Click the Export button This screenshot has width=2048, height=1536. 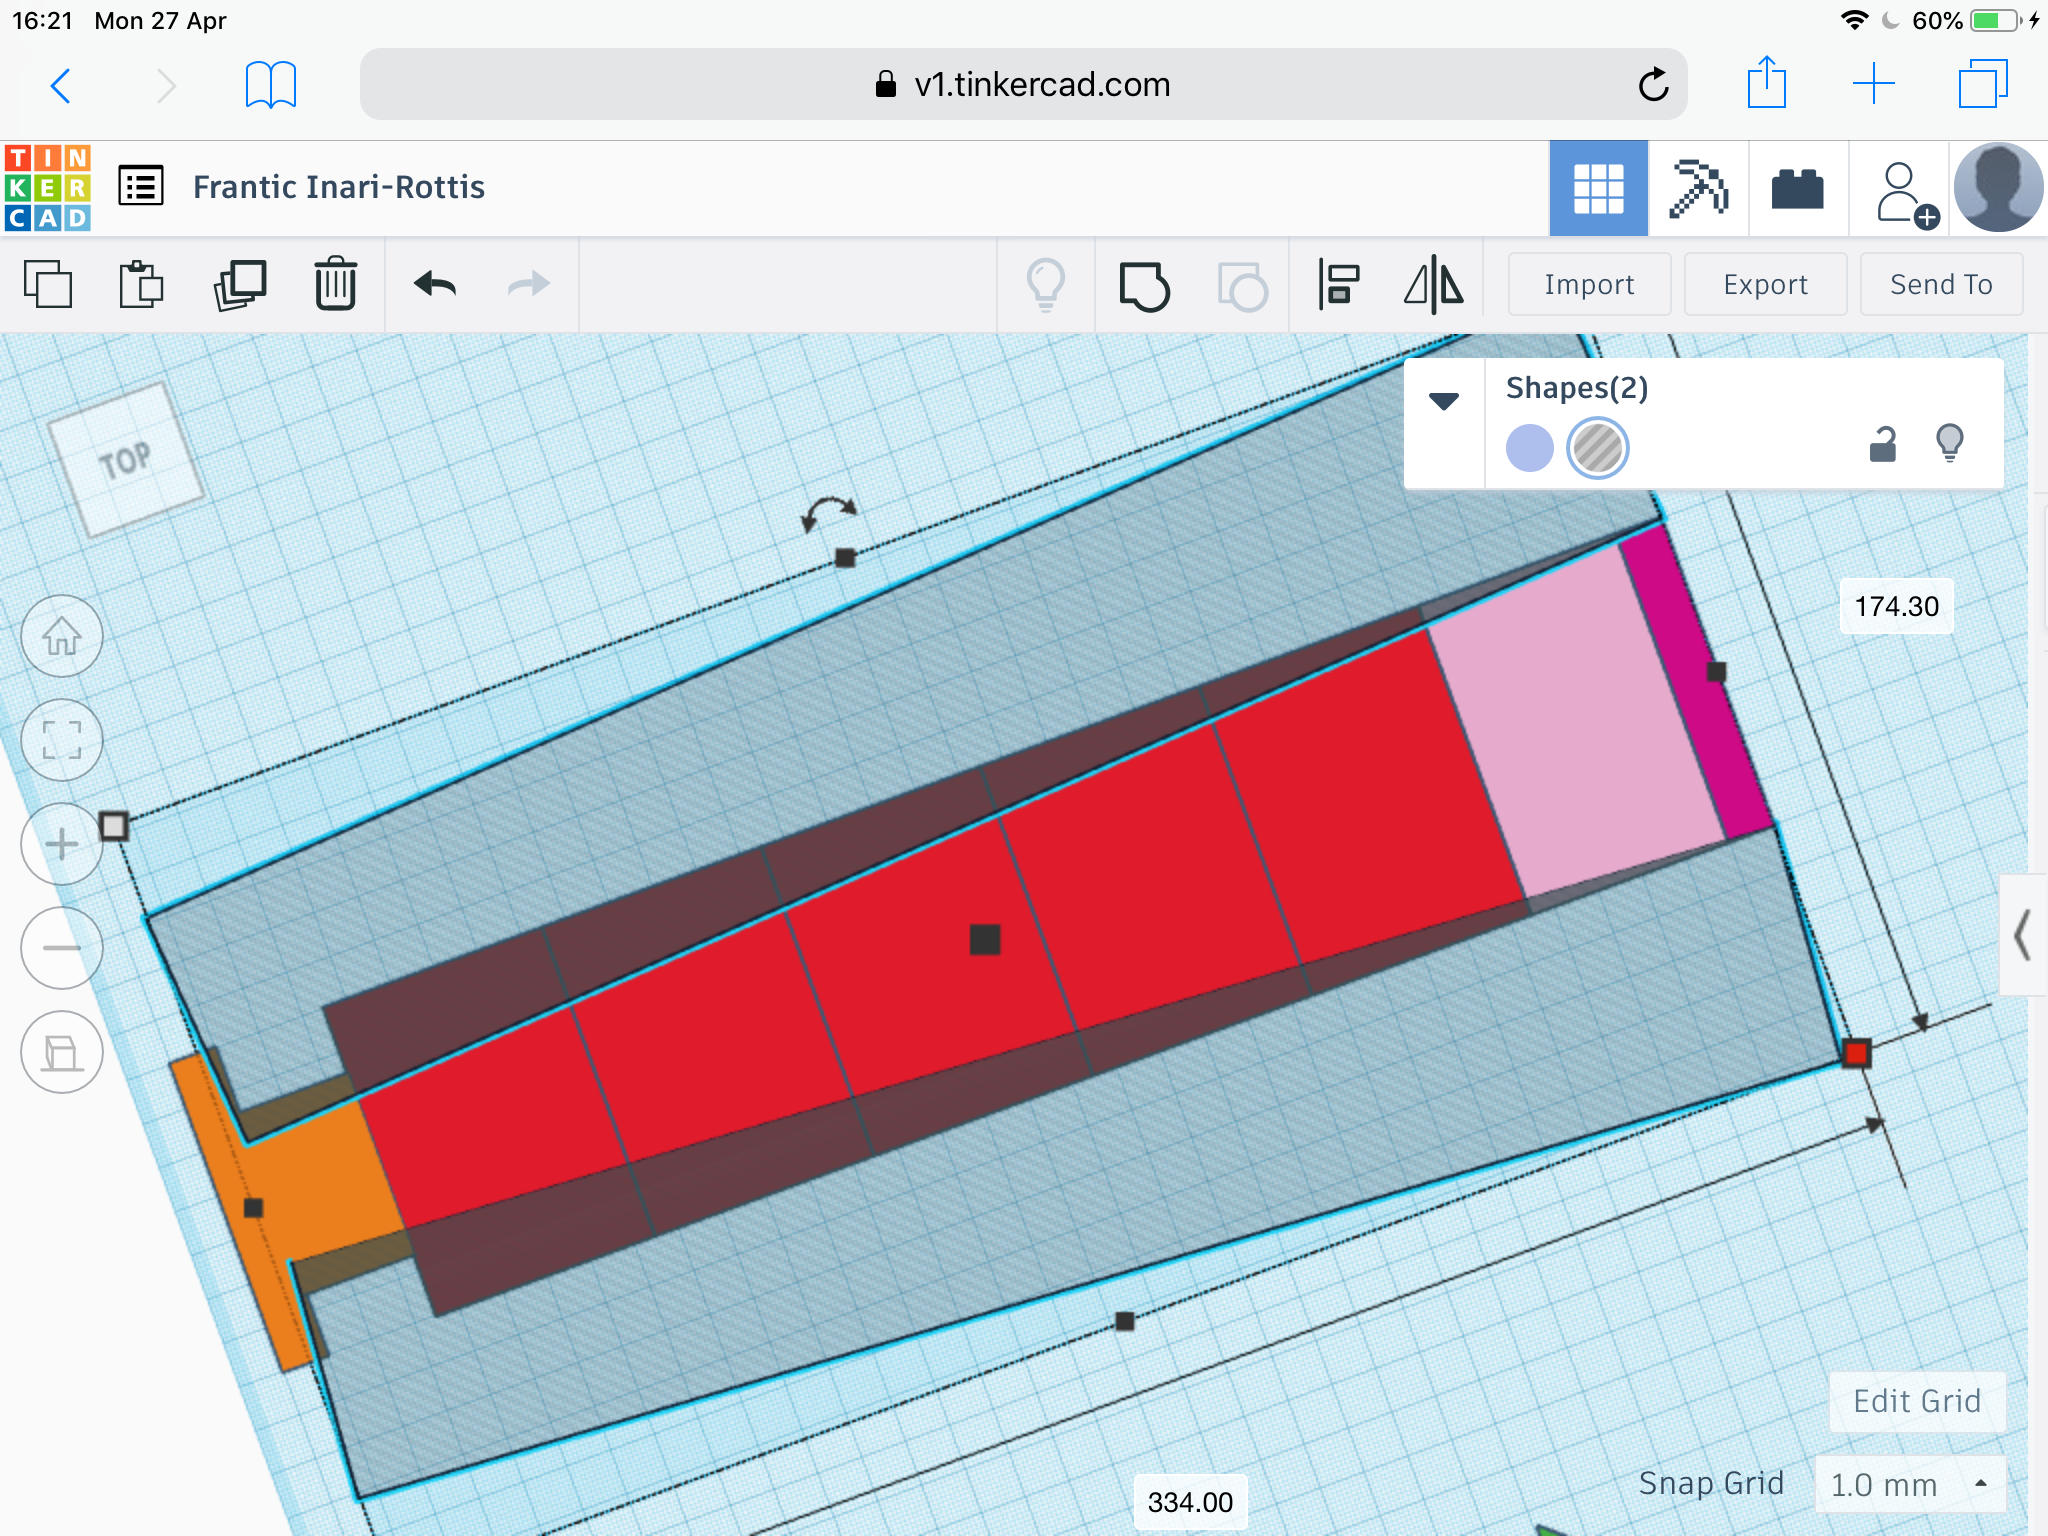pyautogui.click(x=1765, y=285)
